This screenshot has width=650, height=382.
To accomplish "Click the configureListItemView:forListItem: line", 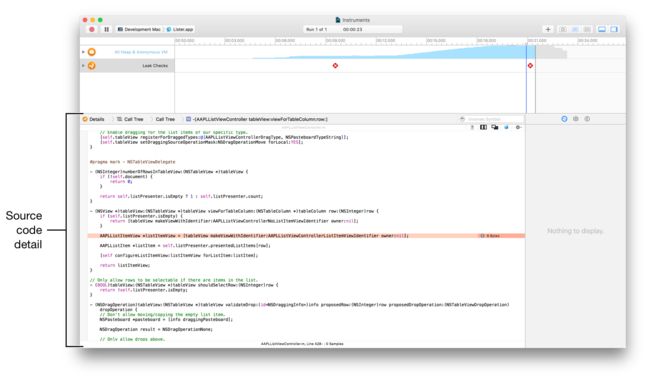I will (179, 256).
